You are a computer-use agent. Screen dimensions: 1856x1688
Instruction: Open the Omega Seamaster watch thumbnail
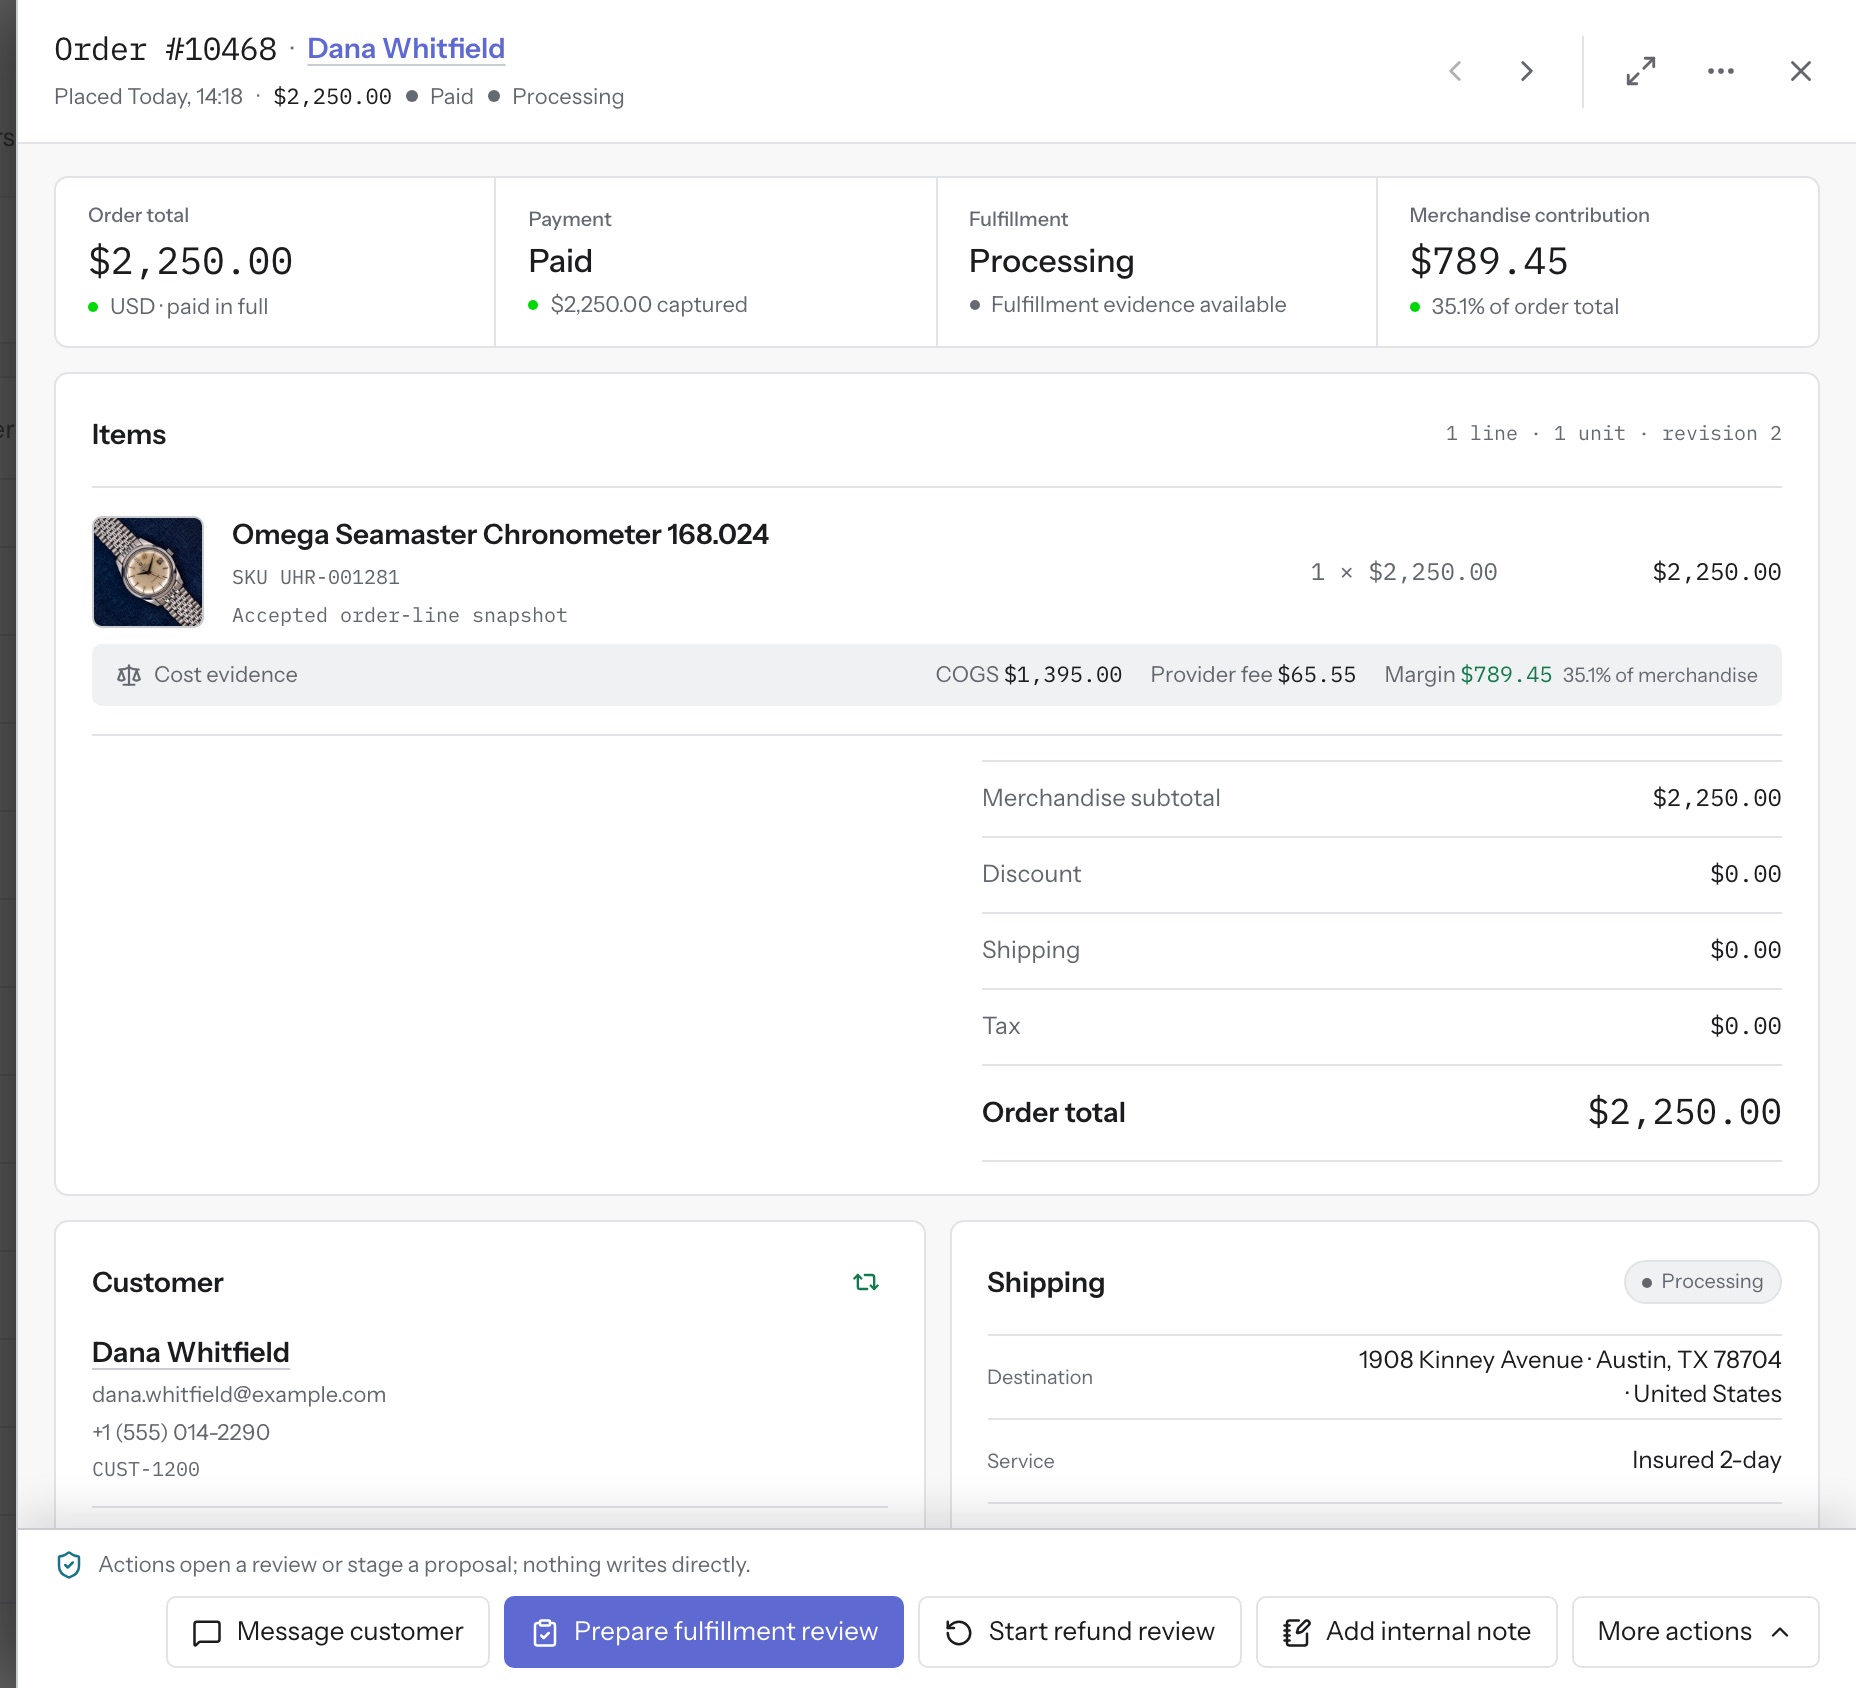point(148,572)
